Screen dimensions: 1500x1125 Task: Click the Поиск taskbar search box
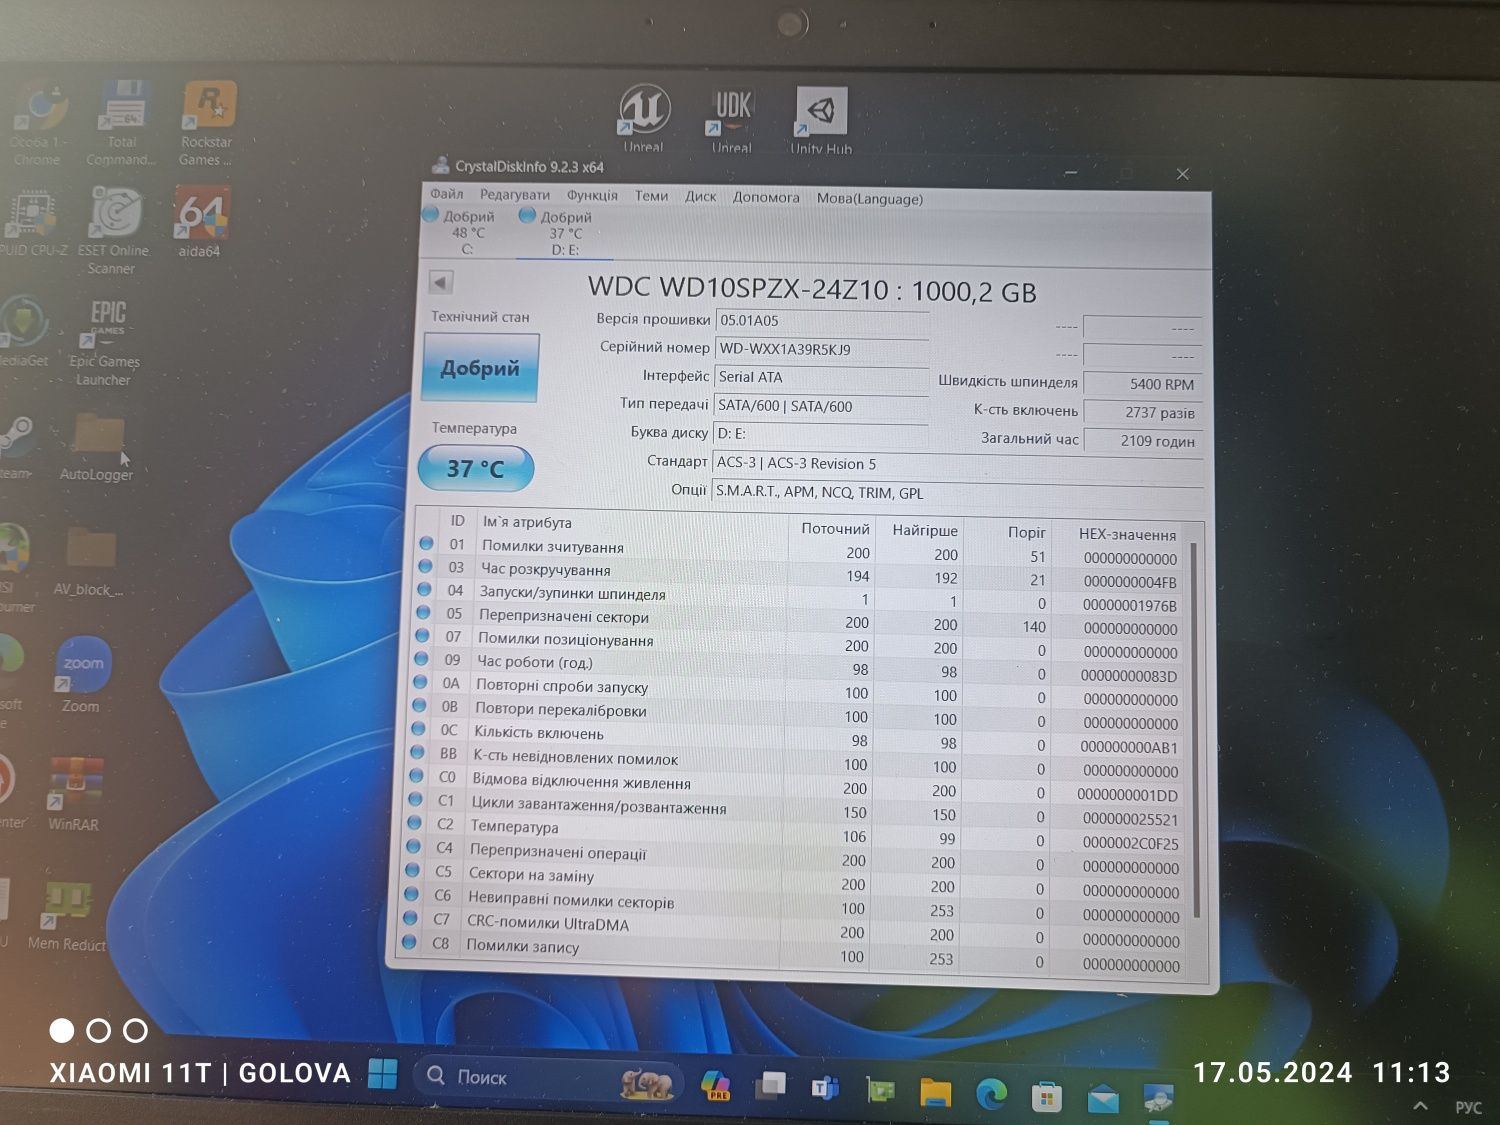click(x=548, y=1078)
